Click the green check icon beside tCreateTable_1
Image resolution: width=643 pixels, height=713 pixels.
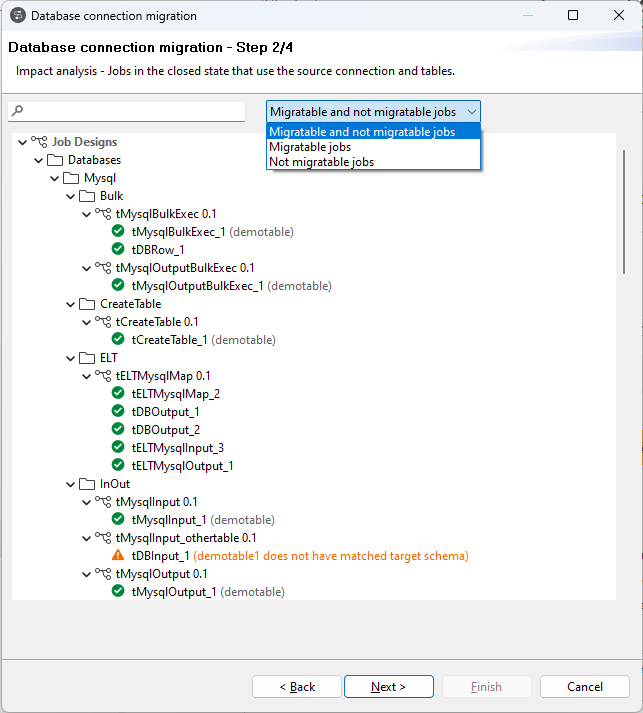pyautogui.click(x=118, y=339)
